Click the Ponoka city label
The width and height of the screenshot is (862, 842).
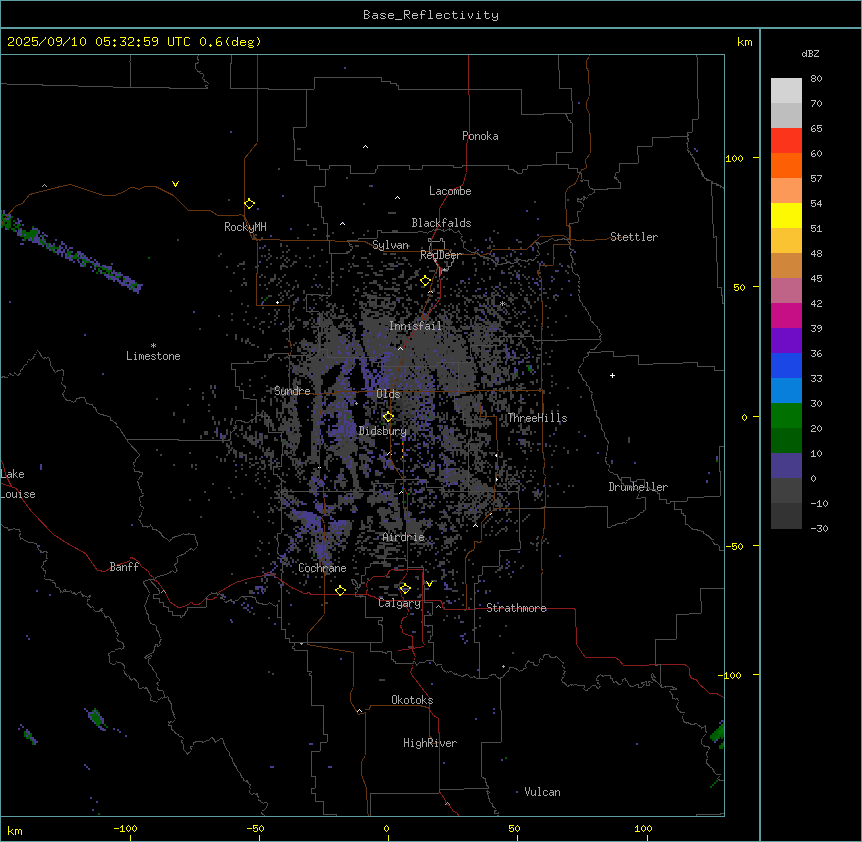point(480,136)
